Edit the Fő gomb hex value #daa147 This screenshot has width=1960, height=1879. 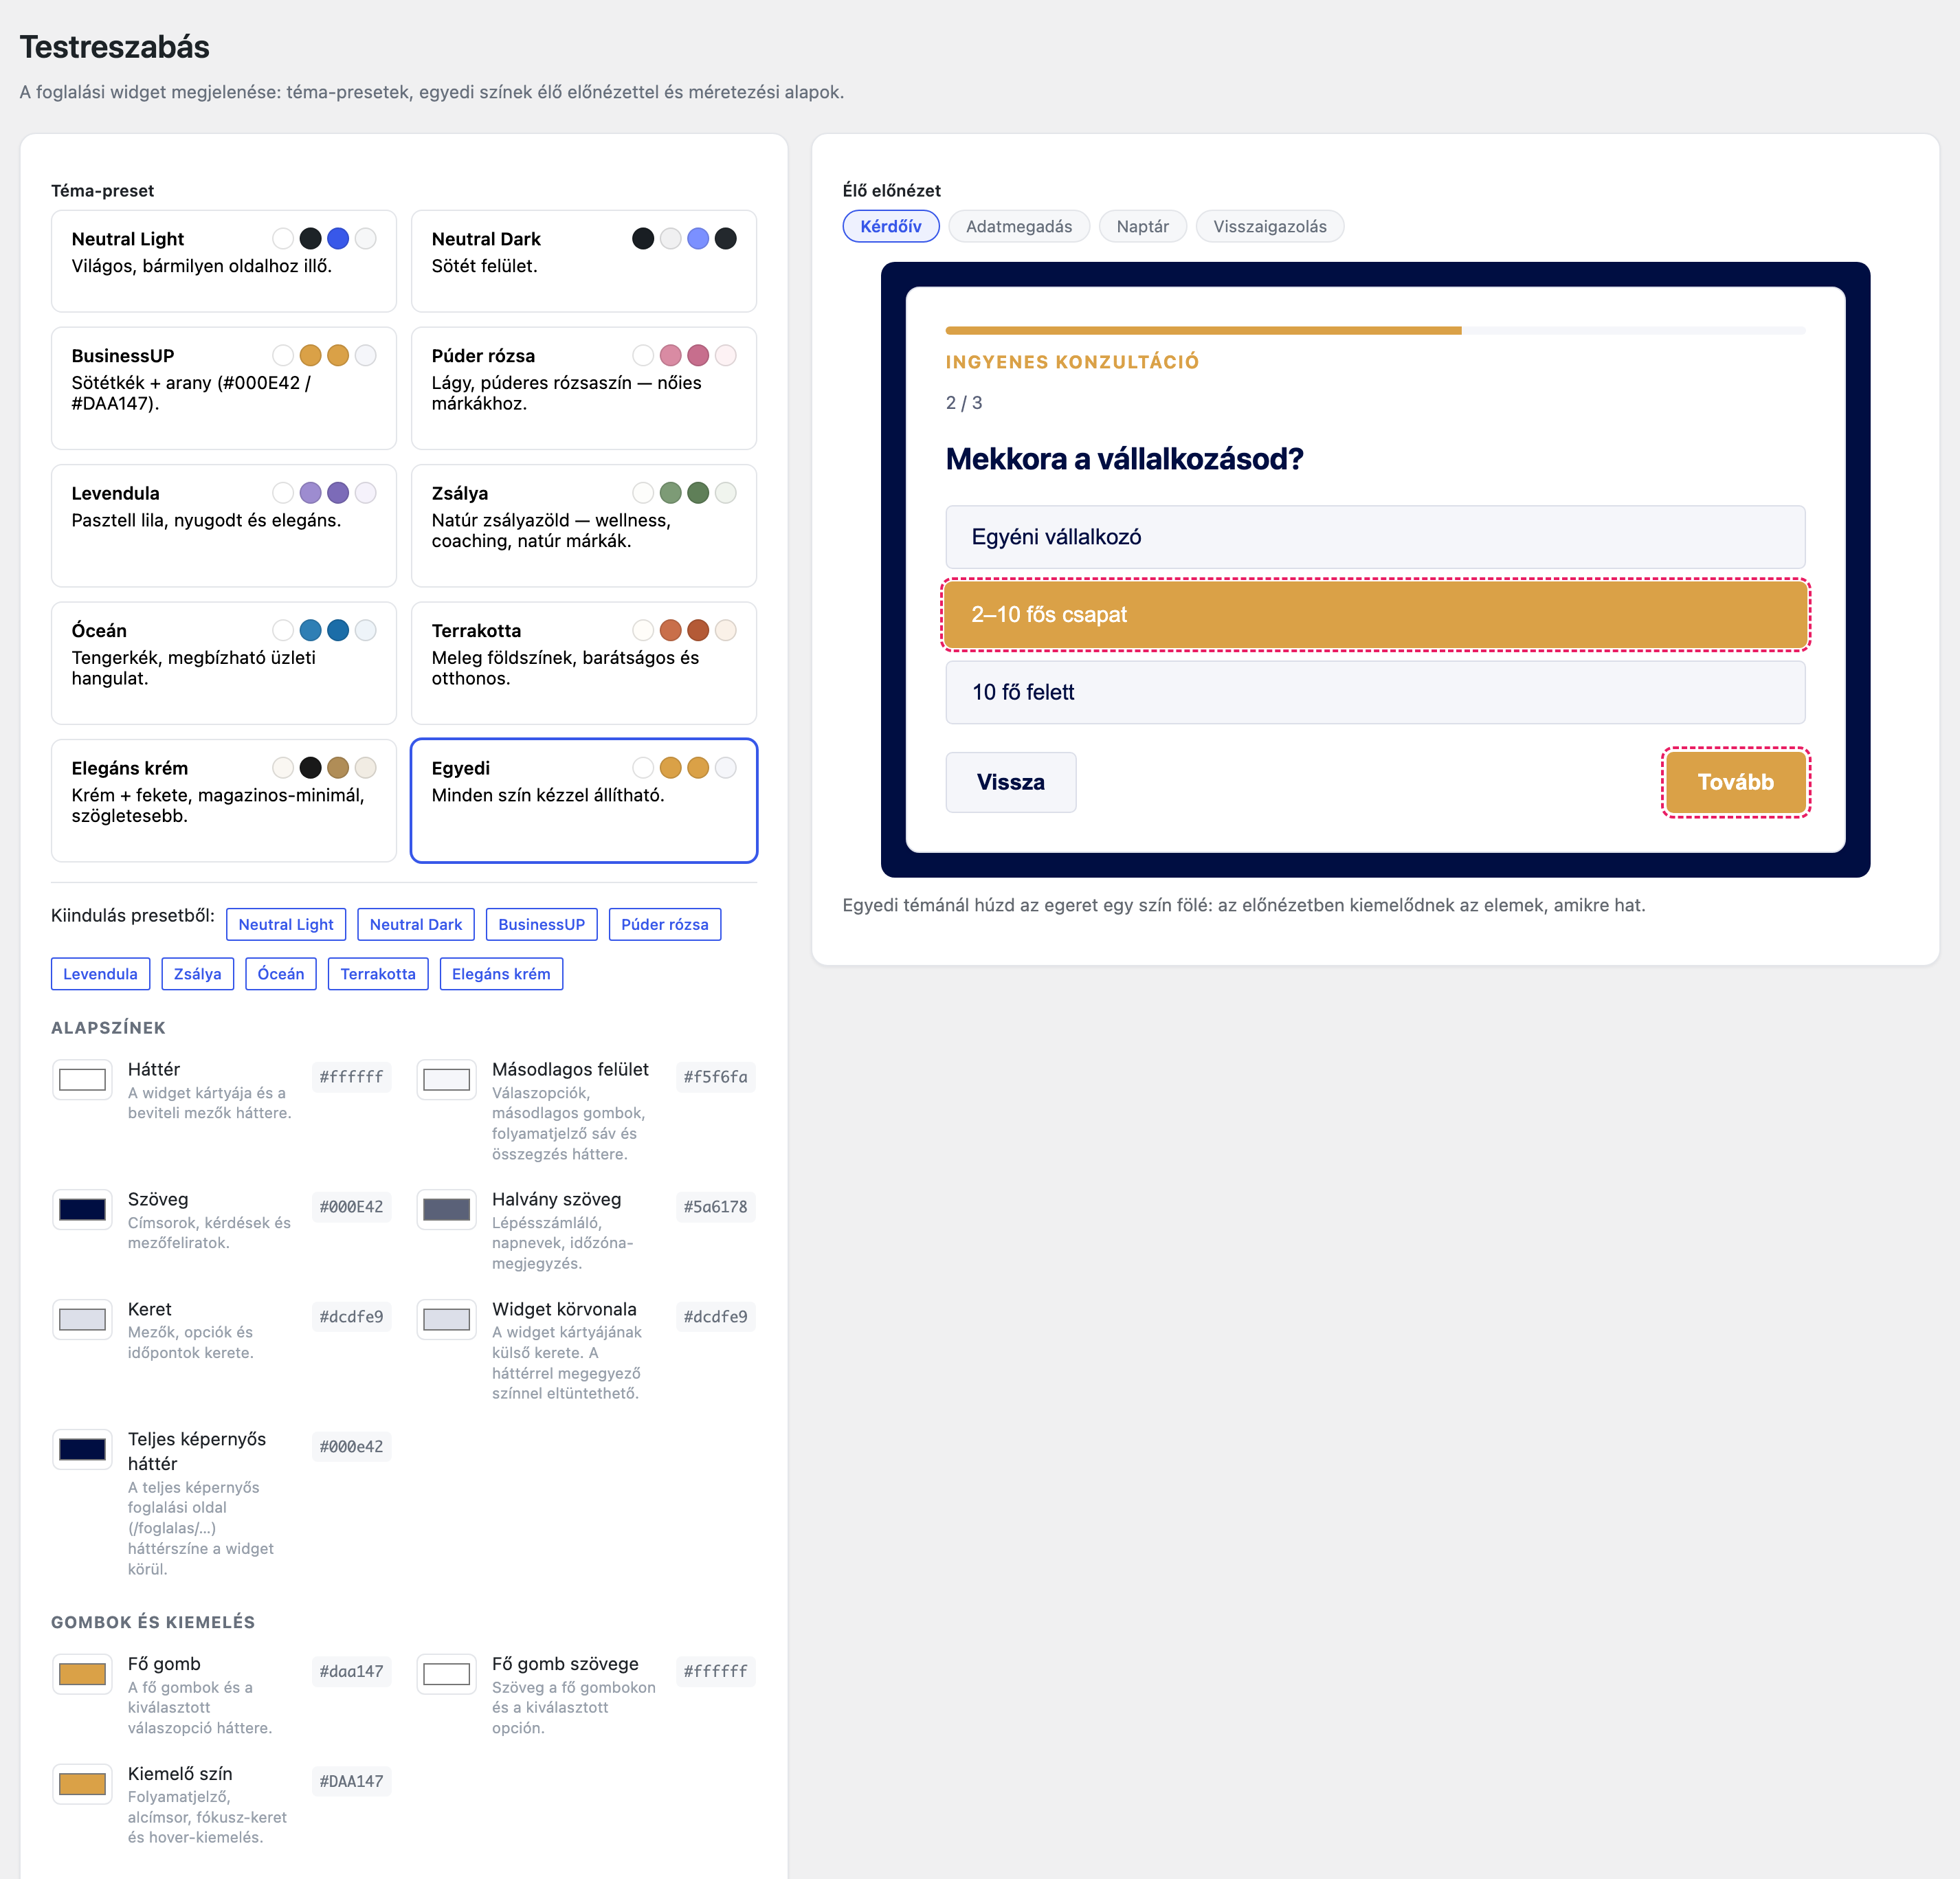pos(351,1671)
